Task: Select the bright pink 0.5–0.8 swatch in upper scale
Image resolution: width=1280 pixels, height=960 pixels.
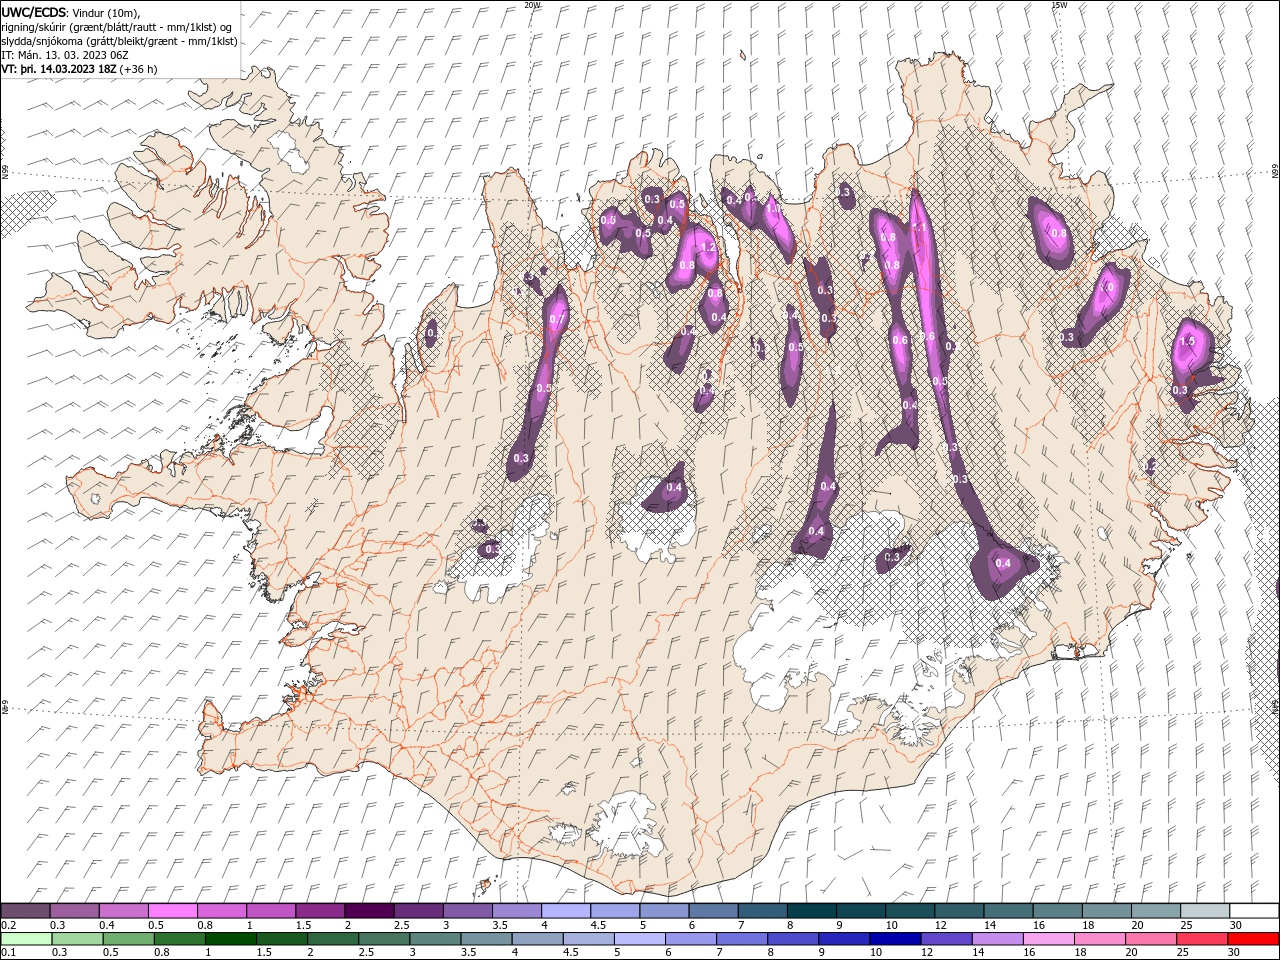Action: point(172,911)
